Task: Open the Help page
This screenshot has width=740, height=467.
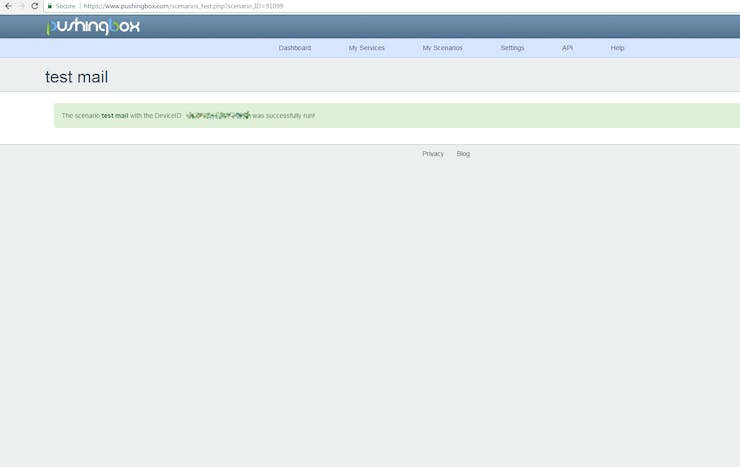Action: pyautogui.click(x=617, y=48)
